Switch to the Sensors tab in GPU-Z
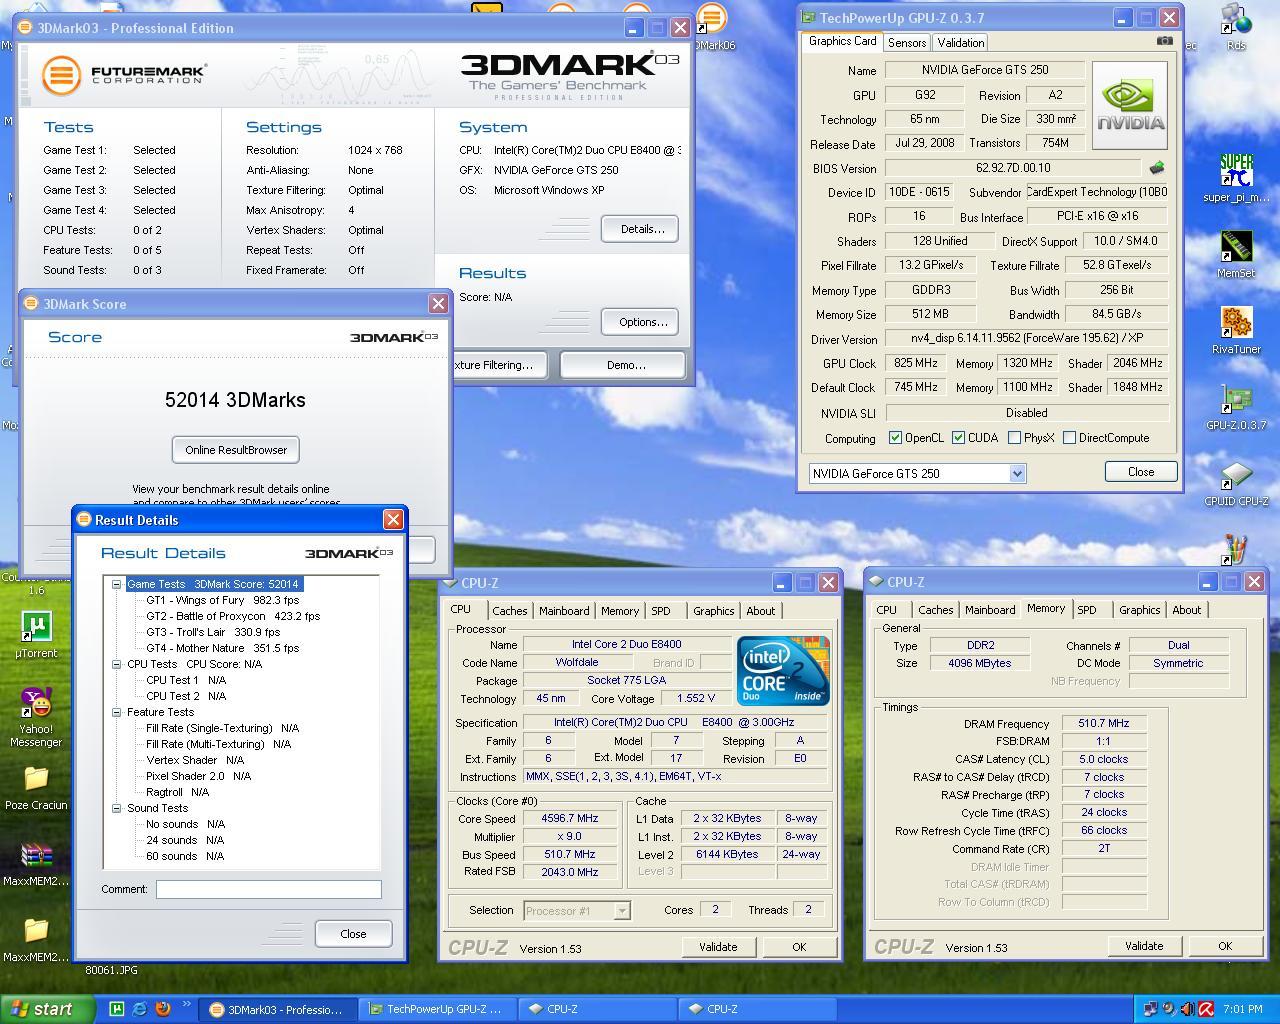1280x1024 pixels. point(907,43)
